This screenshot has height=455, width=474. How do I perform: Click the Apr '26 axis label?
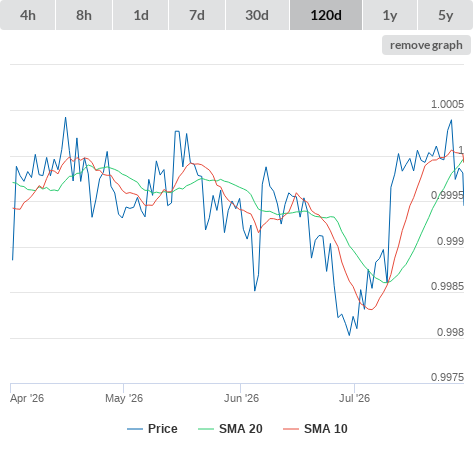click(27, 398)
